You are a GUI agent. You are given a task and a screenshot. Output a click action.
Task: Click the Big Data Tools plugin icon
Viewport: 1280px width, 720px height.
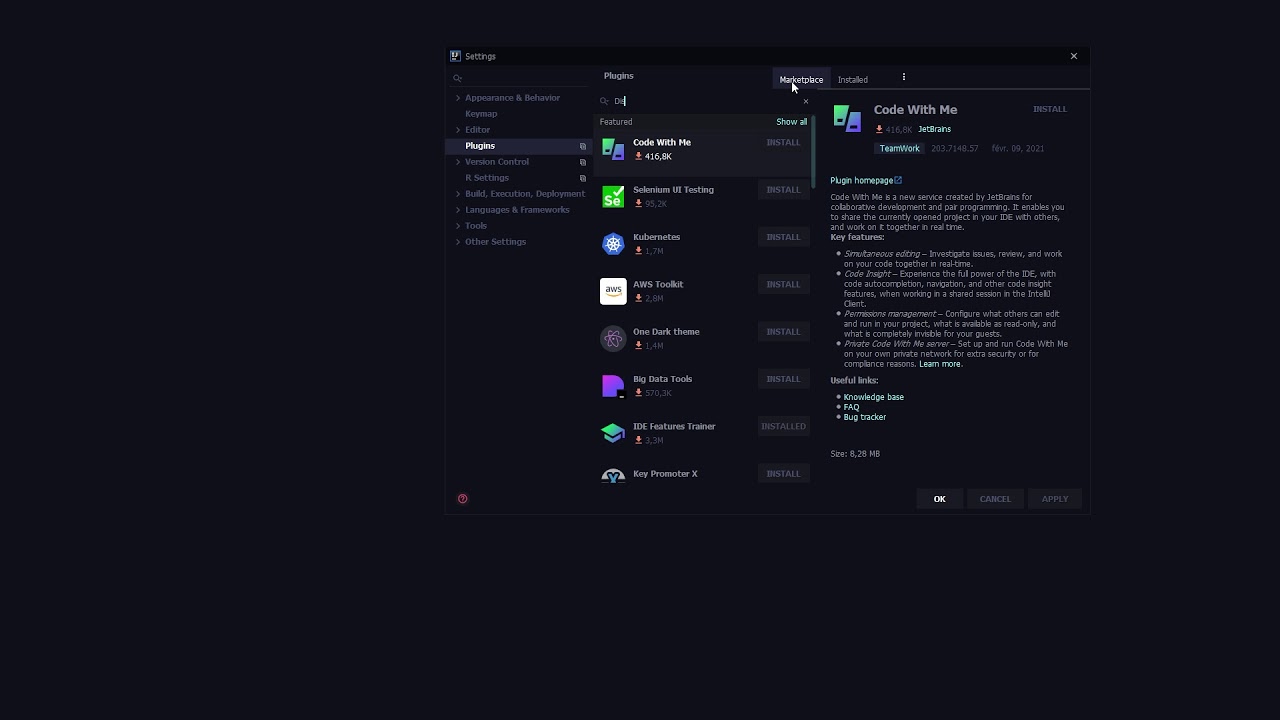pos(613,386)
